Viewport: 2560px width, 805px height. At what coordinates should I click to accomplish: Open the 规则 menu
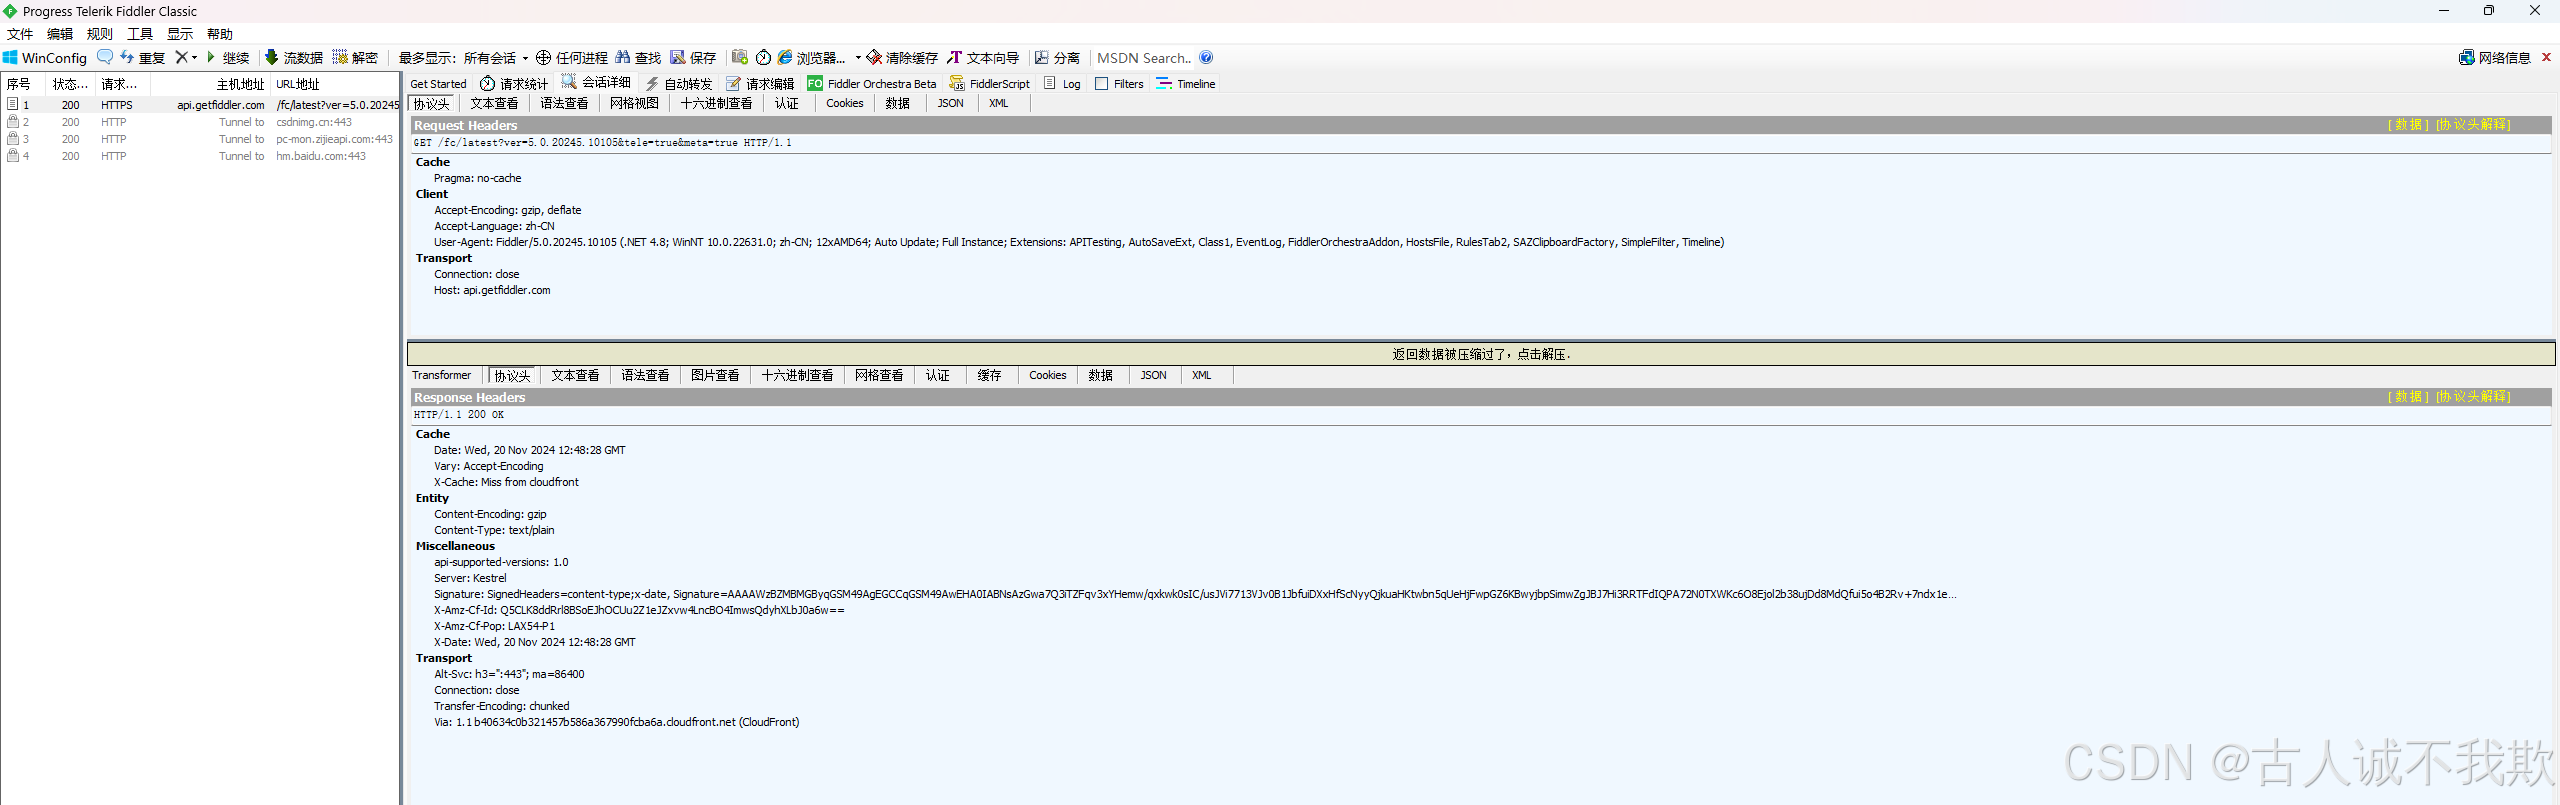[100, 34]
